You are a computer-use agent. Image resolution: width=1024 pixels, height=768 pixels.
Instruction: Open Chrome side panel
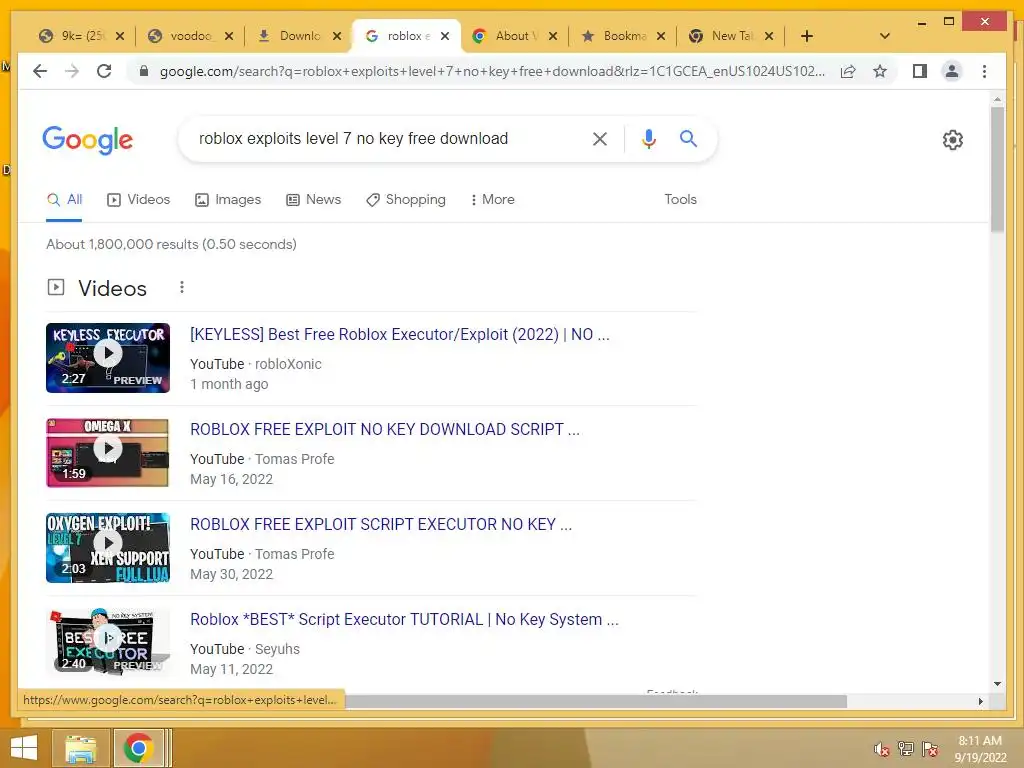(920, 71)
